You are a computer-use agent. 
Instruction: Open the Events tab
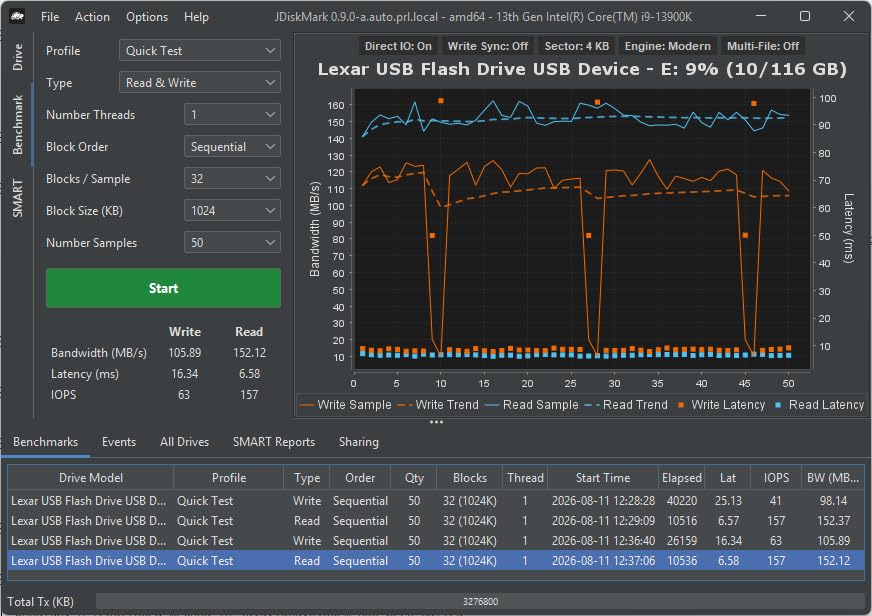point(119,442)
